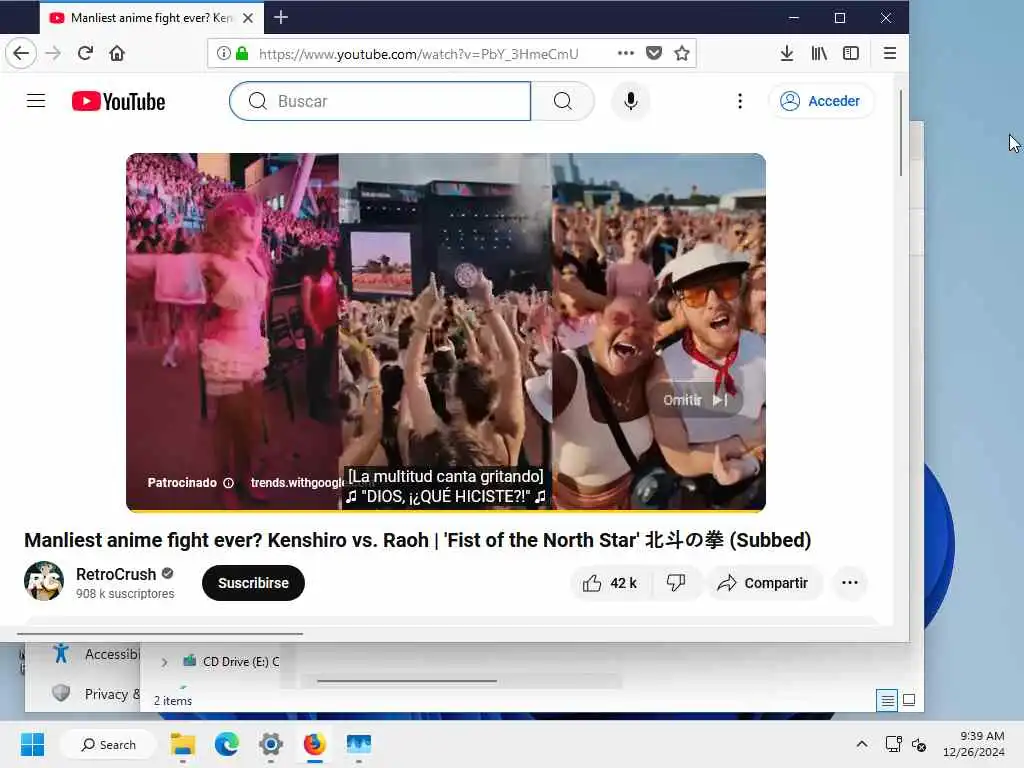
Task: Open page actions three-dot menu in address bar
Action: click(x=626, y=53)
